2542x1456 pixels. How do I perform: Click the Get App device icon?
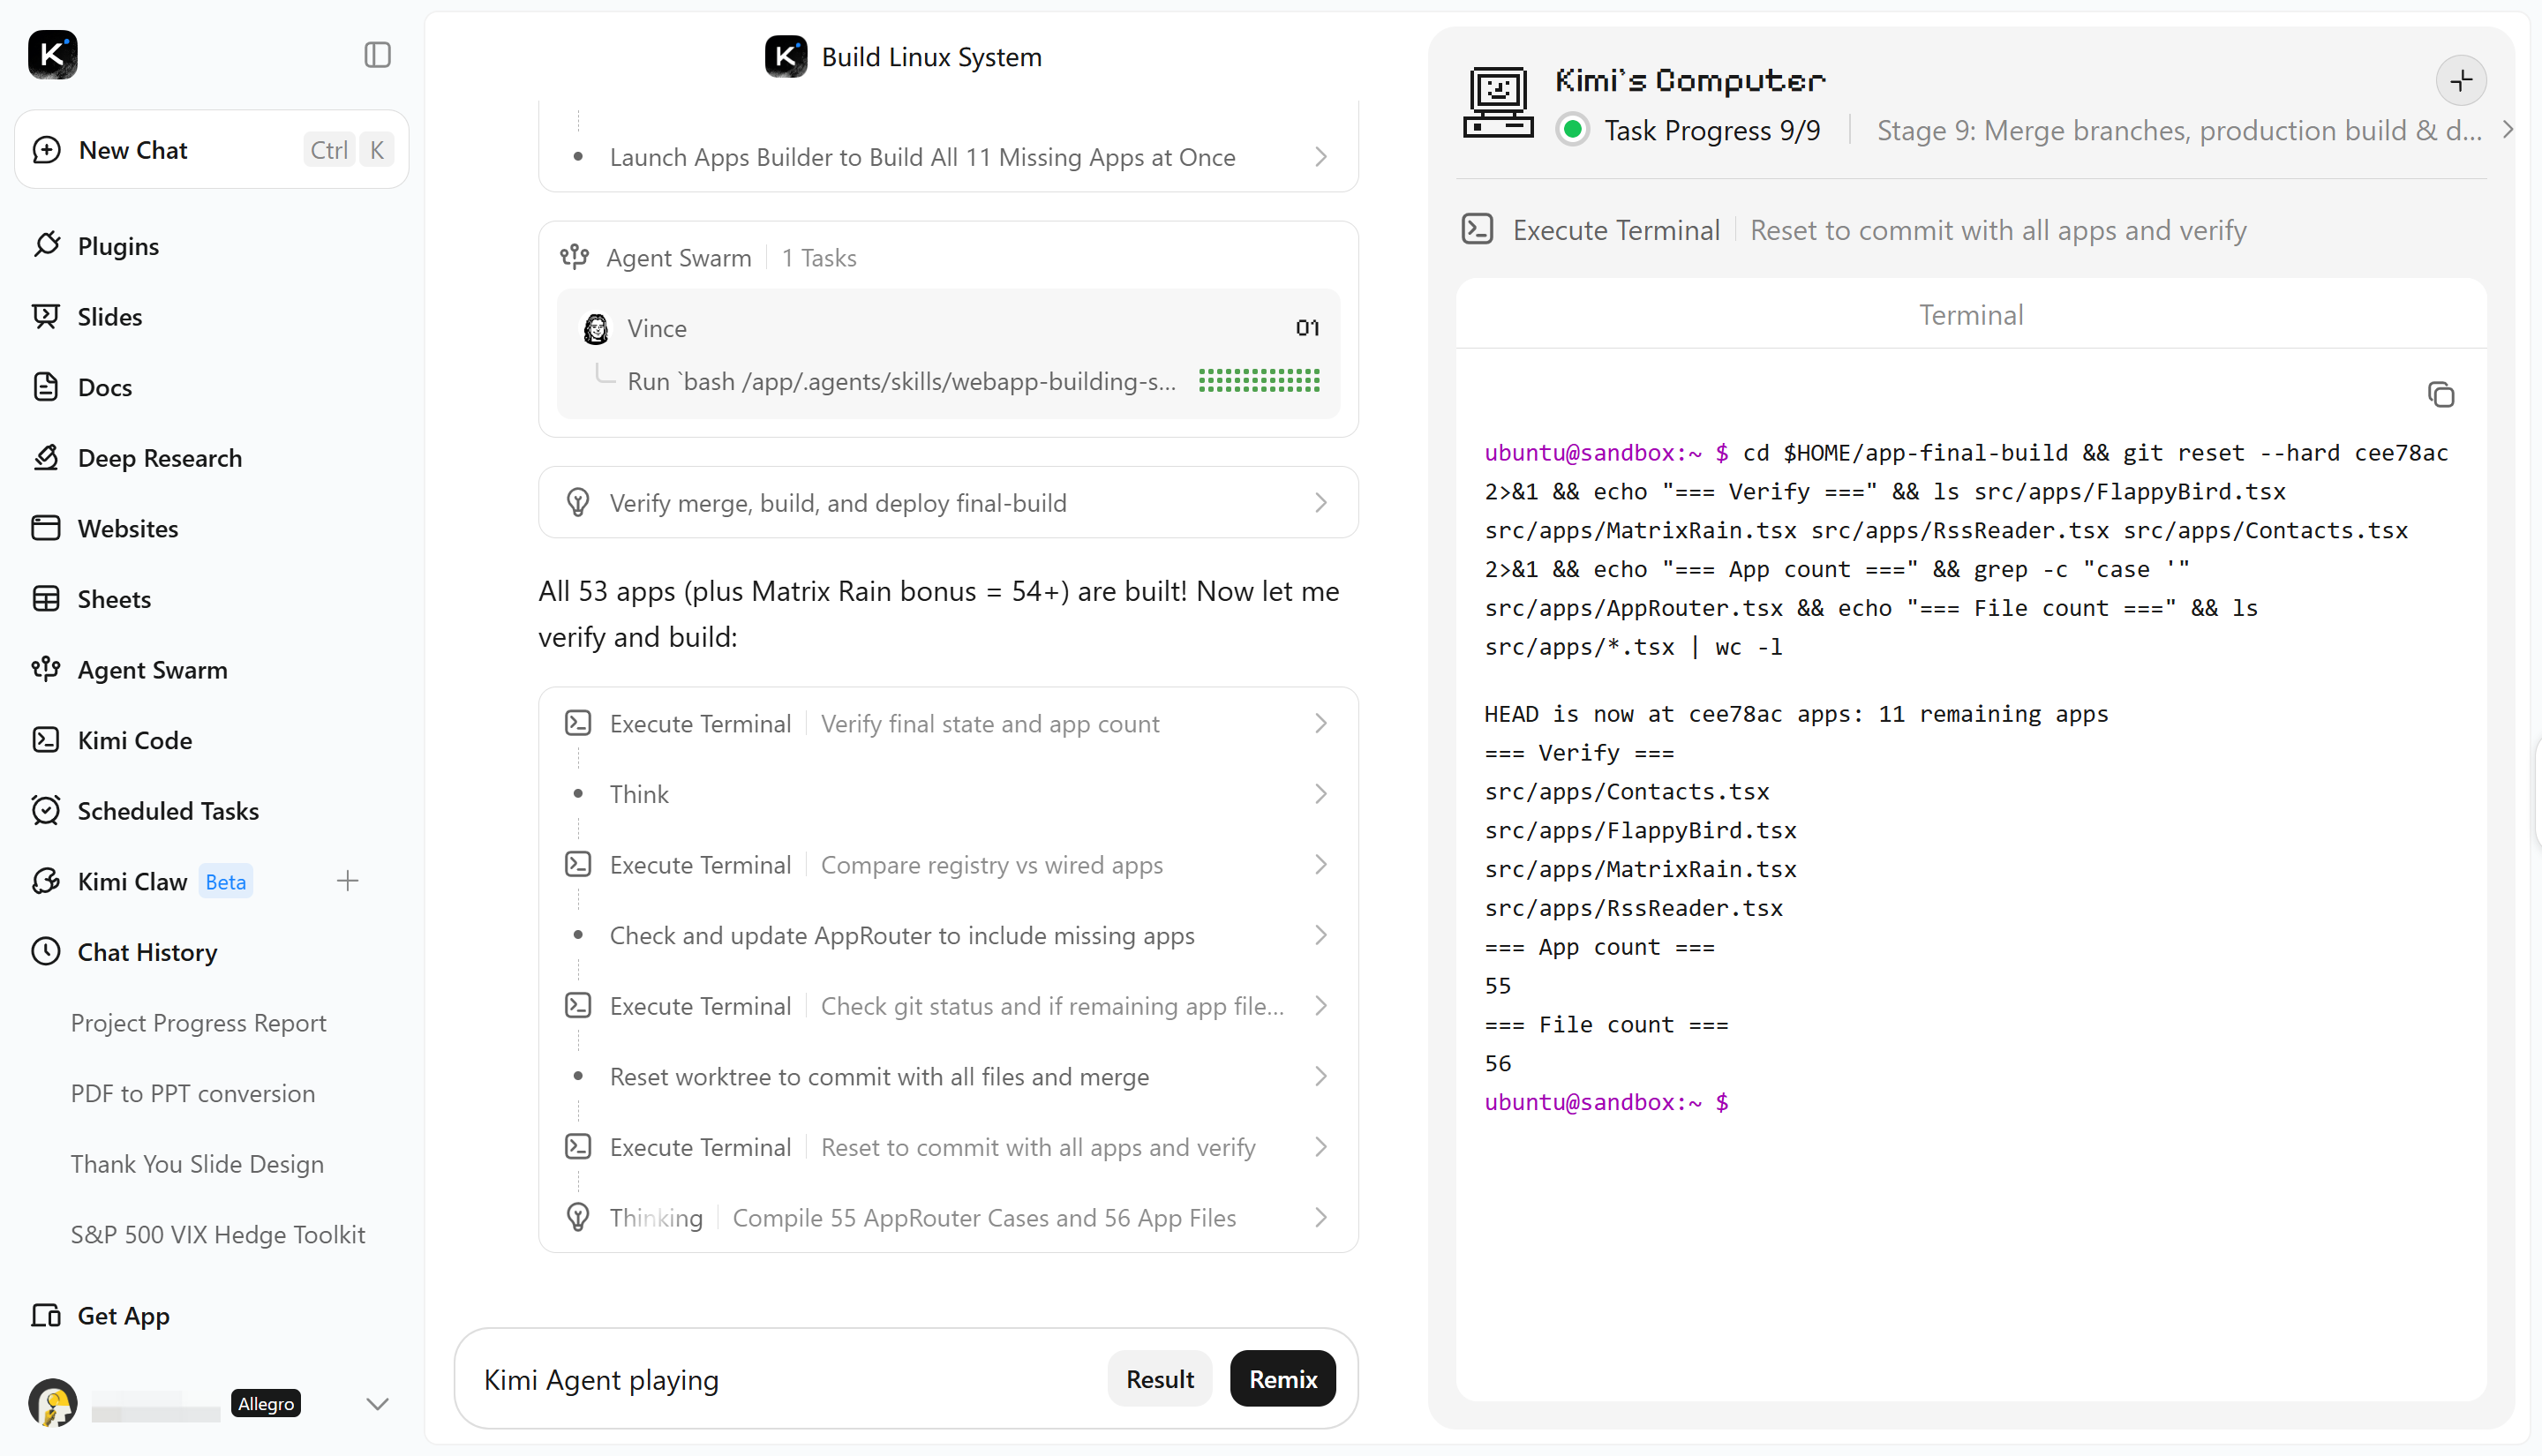[46, 1316]
